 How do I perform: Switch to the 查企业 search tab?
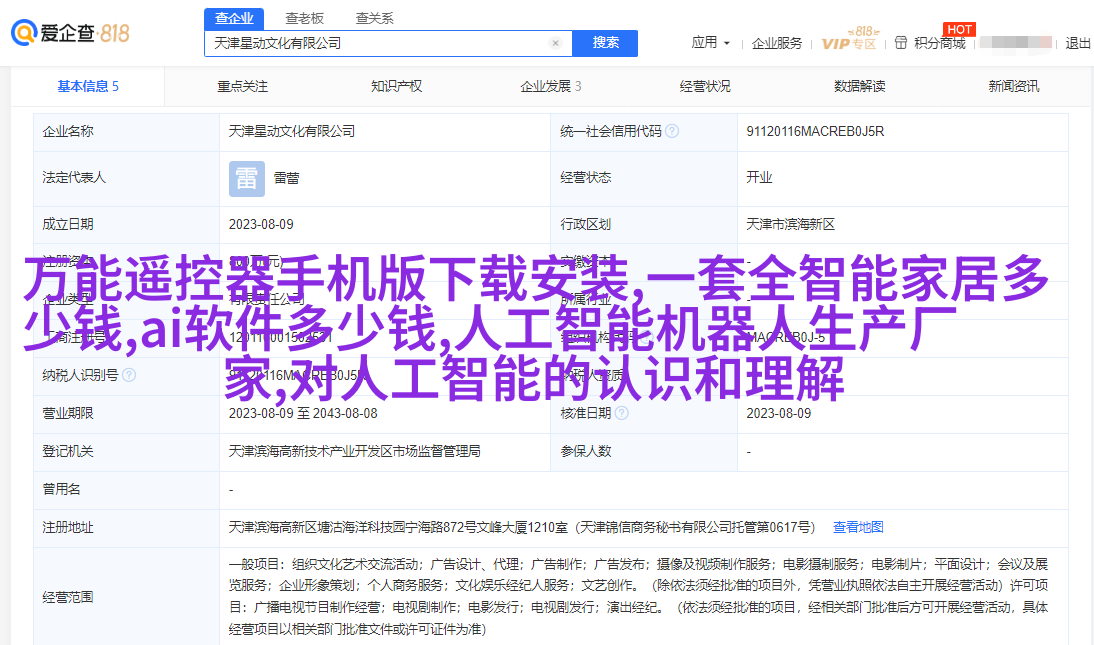[234, 19]
